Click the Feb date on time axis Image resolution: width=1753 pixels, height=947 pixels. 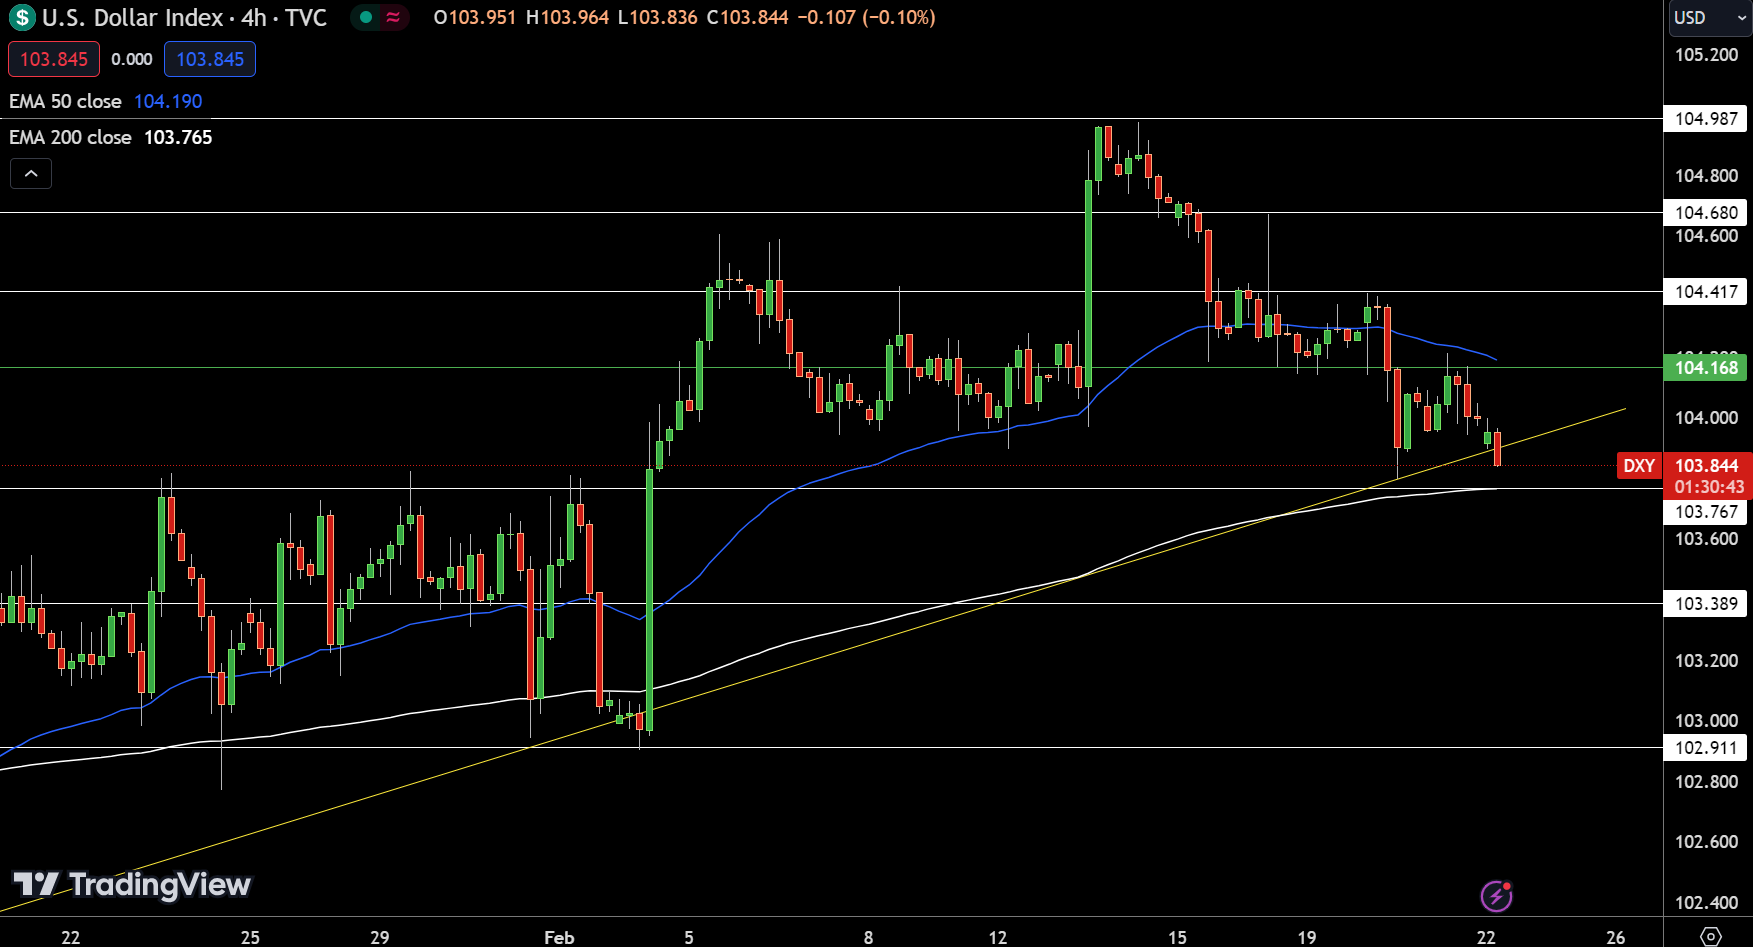[559, 937]
